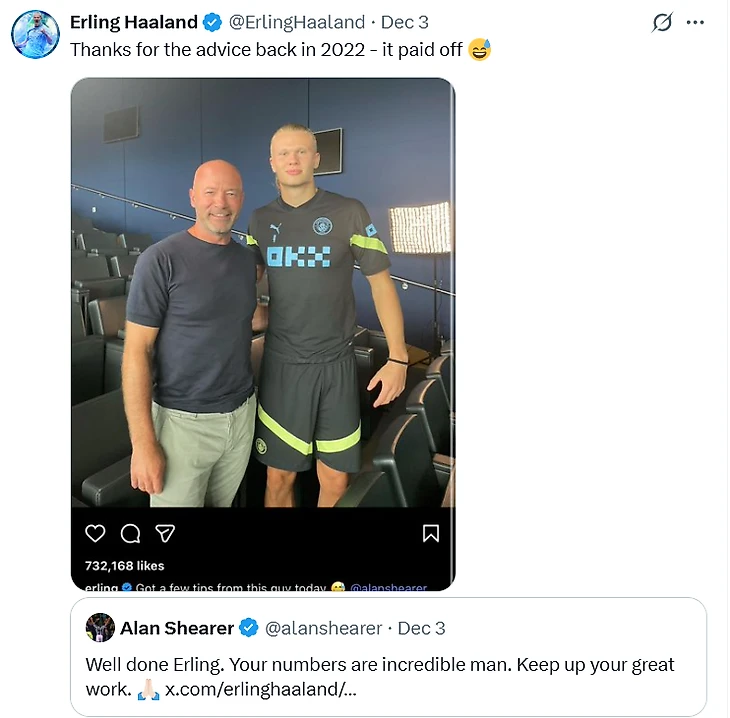Screen dimensions: 730x718
Task: Open the Erling Haaland display name link
Action: (x=133, y=23)
